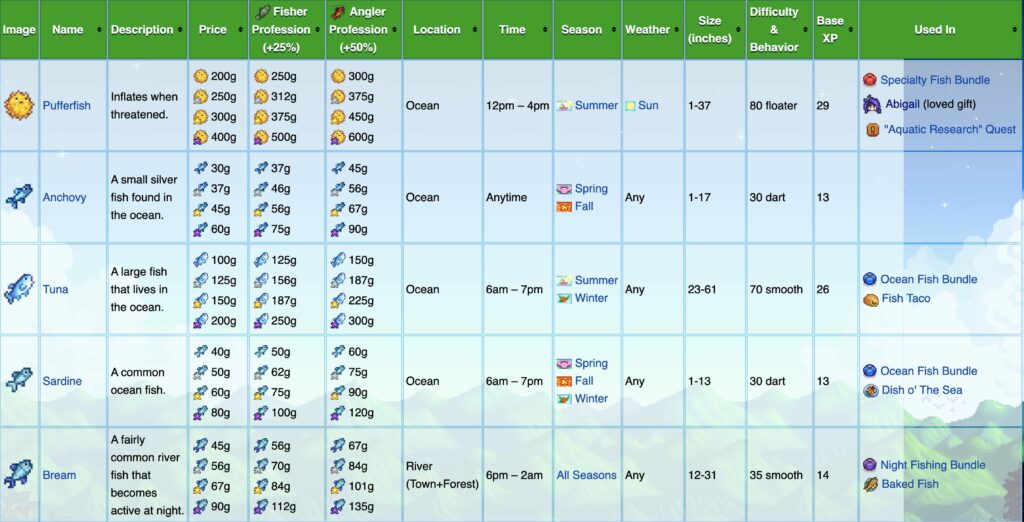The width and height of the screenshot is (1024, 522).
Task: Open the Pufferfish page link
Action: (x=67, y=105)
